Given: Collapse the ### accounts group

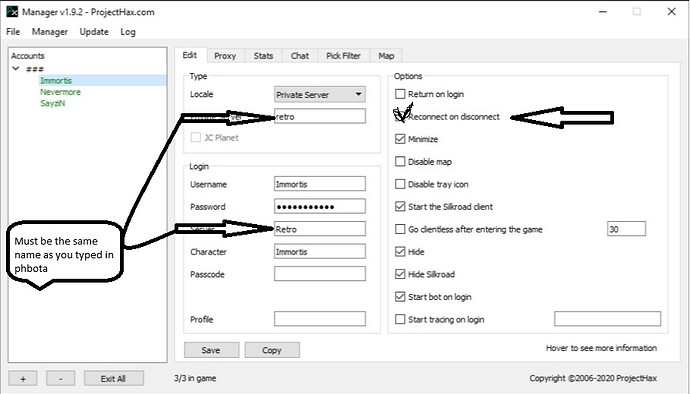Looking at the screenshot, I should point(16,69).
